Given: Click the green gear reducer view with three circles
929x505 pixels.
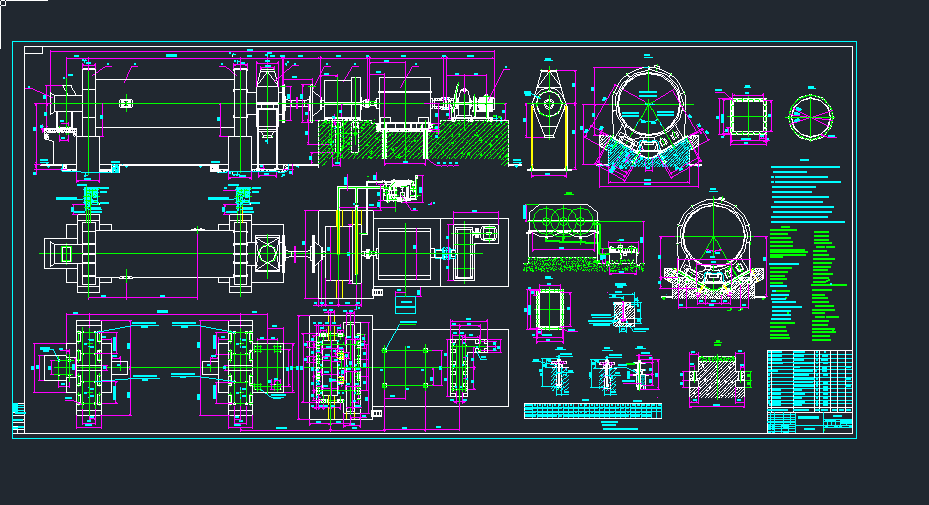Looking at the screenshot, I should [561, 227].
